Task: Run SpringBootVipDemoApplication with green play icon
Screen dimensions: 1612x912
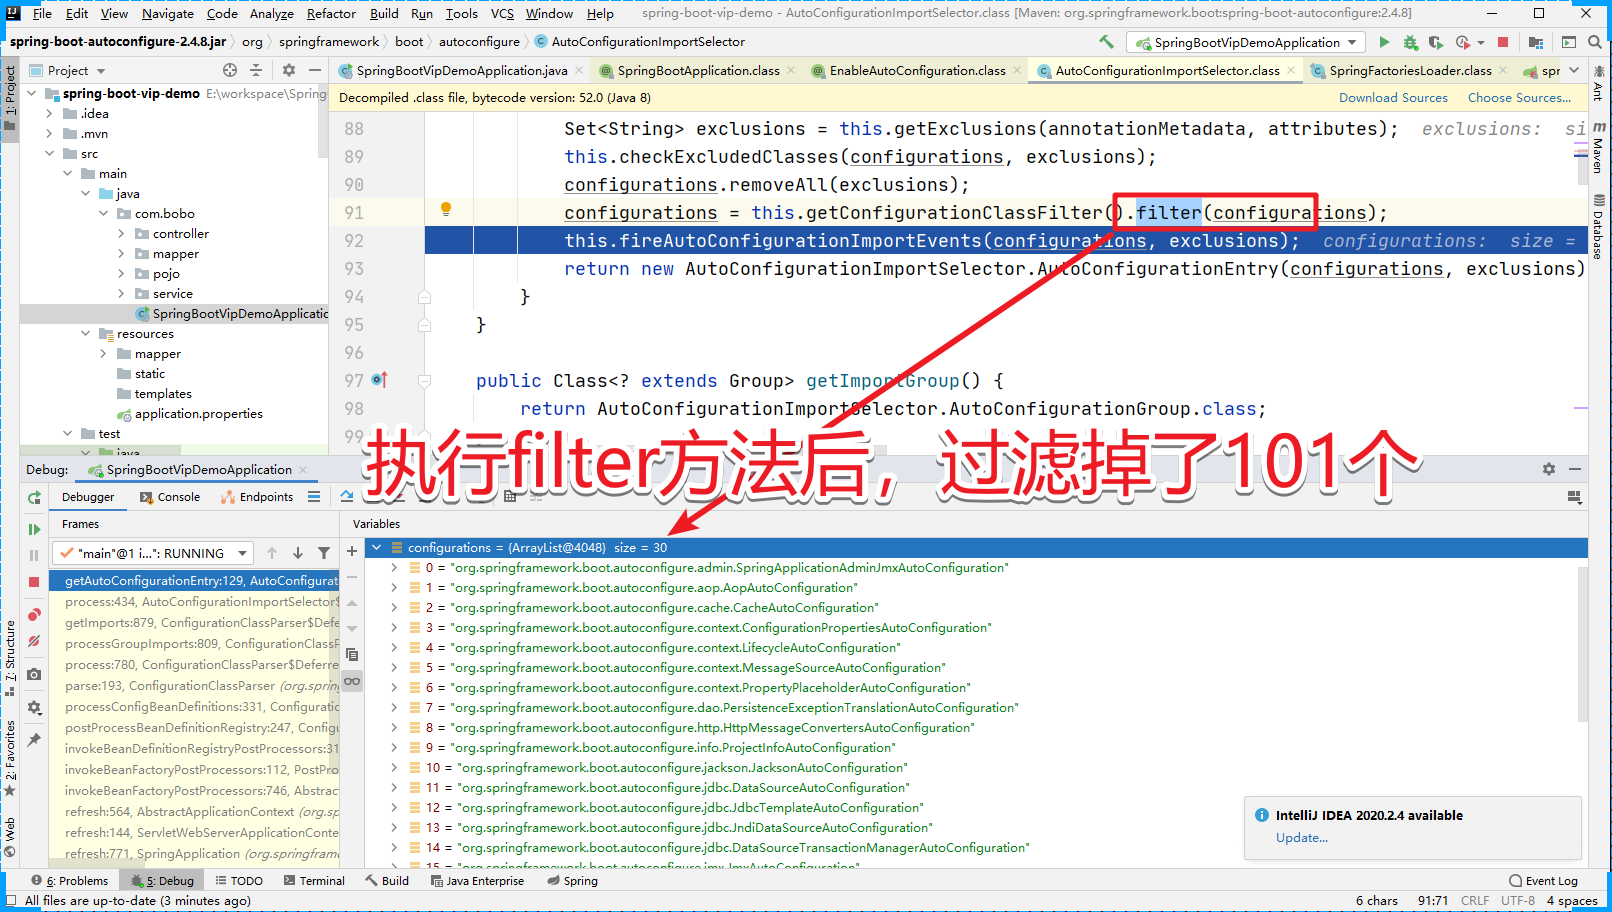Action: click(1384, 42)
